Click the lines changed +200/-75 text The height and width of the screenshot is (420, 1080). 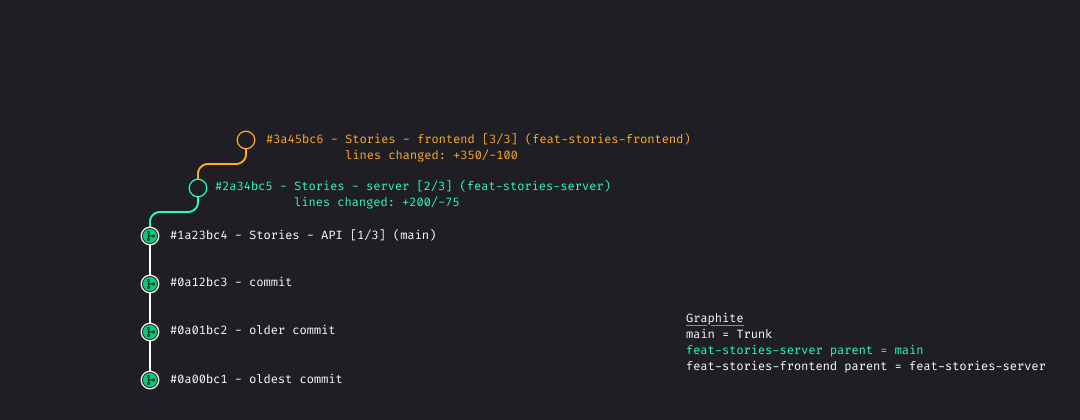[376, 202]
